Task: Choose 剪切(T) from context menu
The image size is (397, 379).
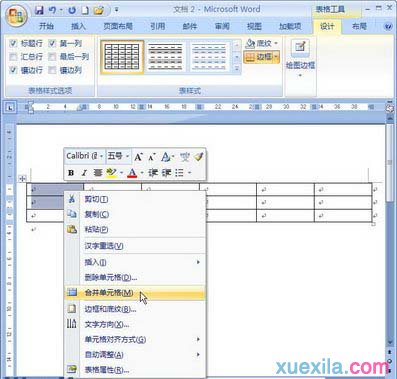Action: [x=134, y=199]
